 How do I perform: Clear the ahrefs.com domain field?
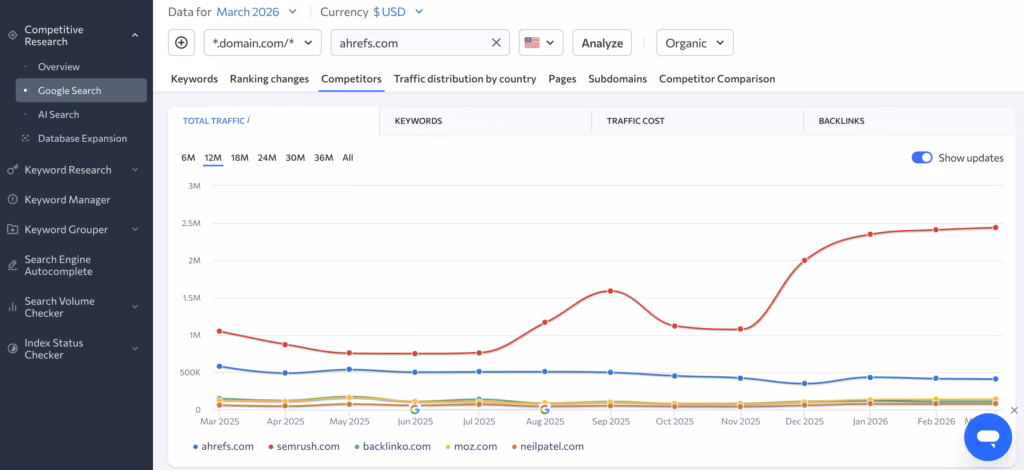pos(496,42)
